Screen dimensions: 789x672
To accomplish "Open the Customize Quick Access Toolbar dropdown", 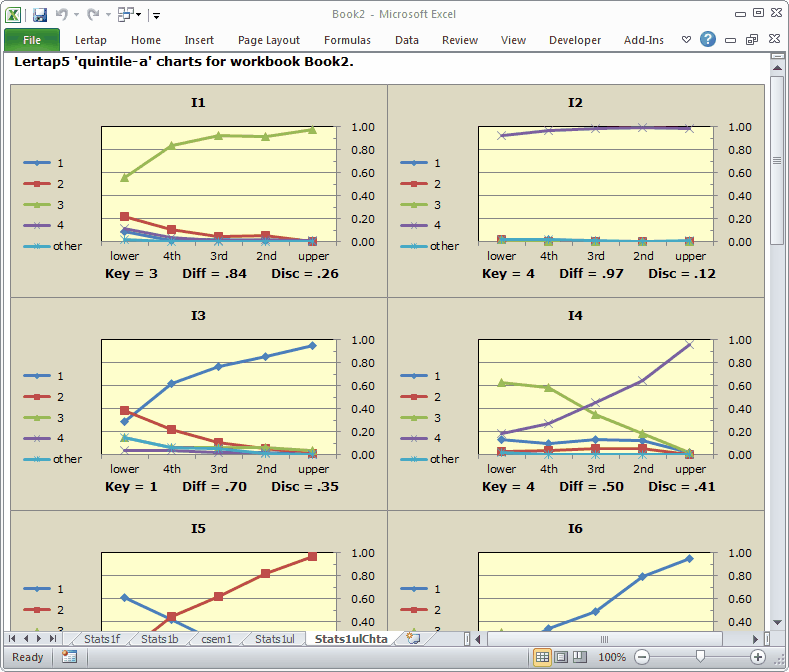I will coord(156,16).
